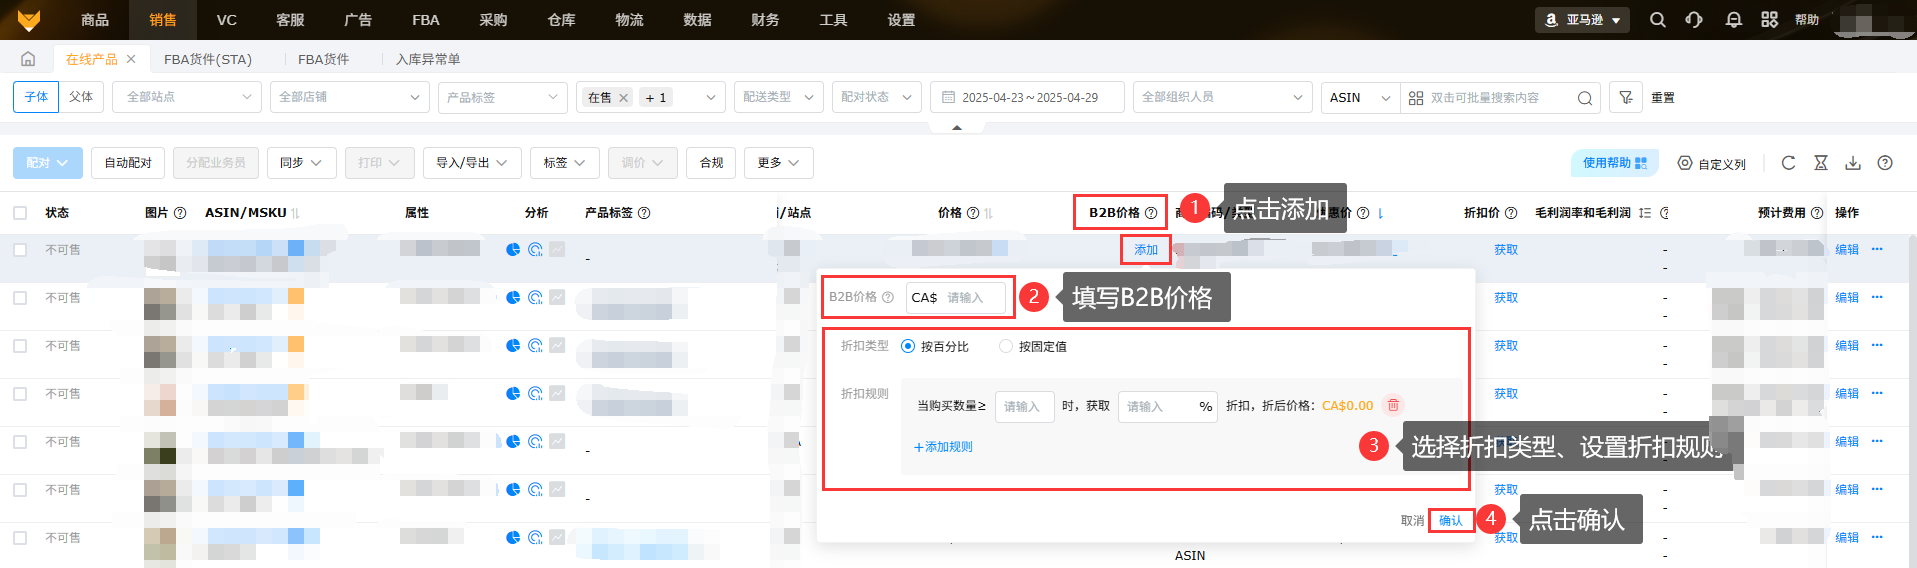Switch to 父体 view
The width and height of the screenshot is (1917, 568).
[x=81, y=97]
